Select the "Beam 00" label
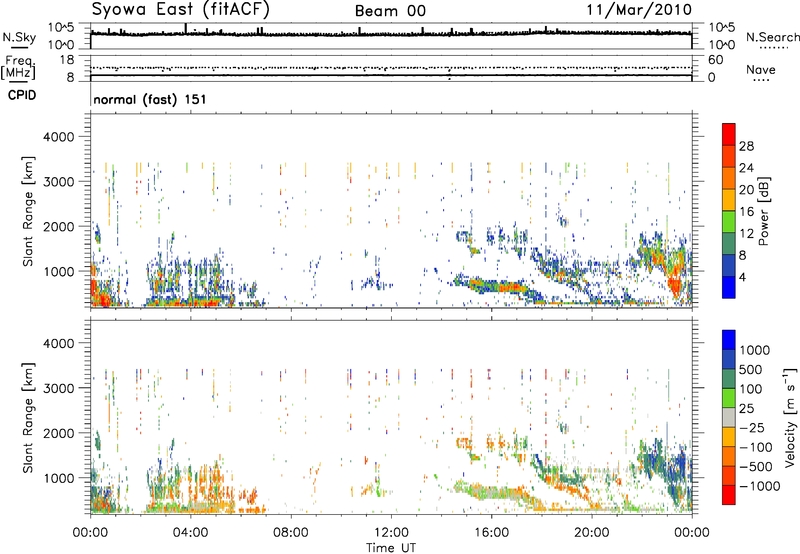 [390, 11]
